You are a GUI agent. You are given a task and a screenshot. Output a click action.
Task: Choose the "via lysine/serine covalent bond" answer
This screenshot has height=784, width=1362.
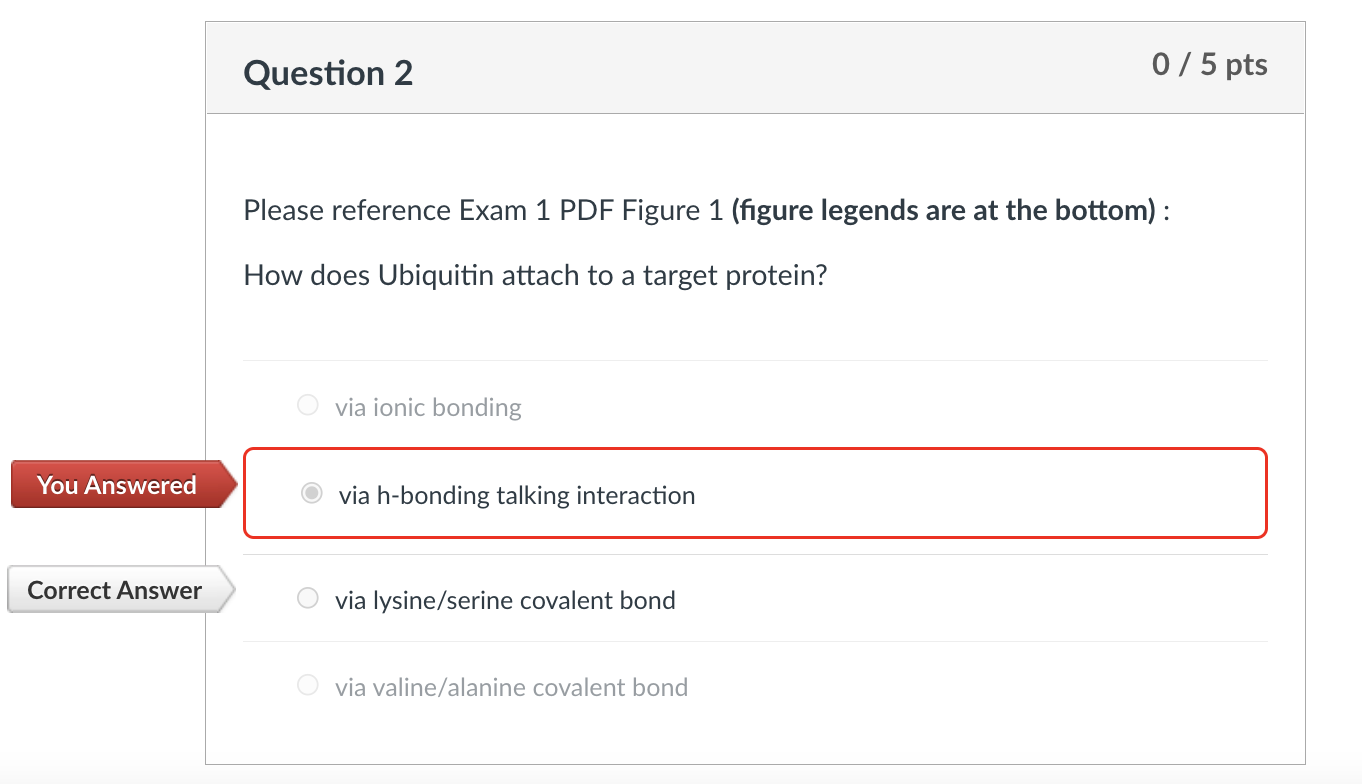pos(307,597)
